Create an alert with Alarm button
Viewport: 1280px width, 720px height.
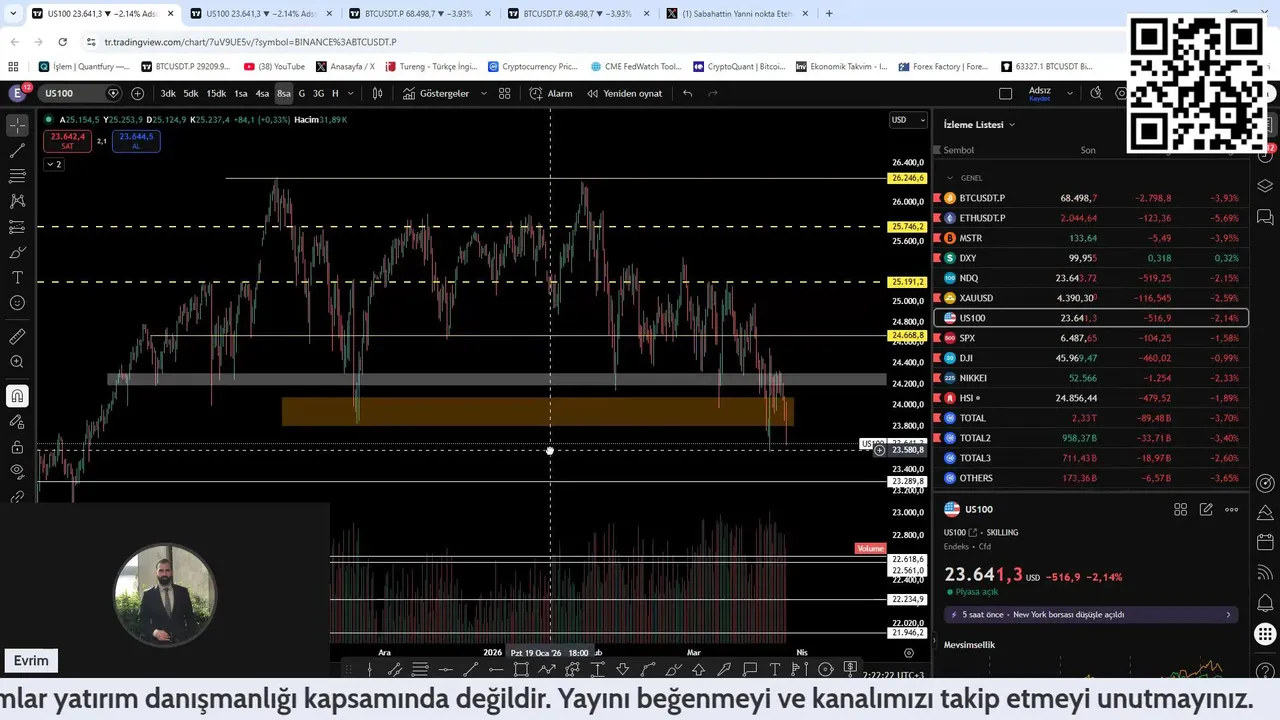click(551, 93)
